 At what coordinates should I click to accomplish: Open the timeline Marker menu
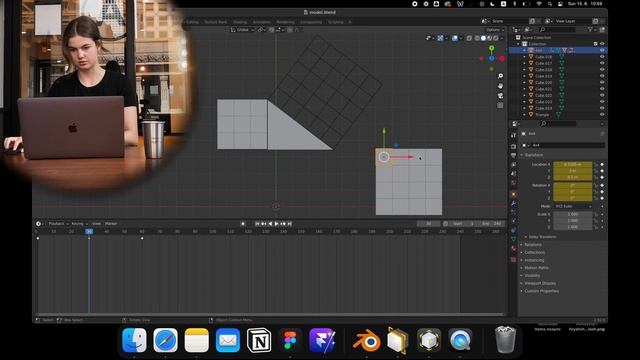click(x=111, y=224)
